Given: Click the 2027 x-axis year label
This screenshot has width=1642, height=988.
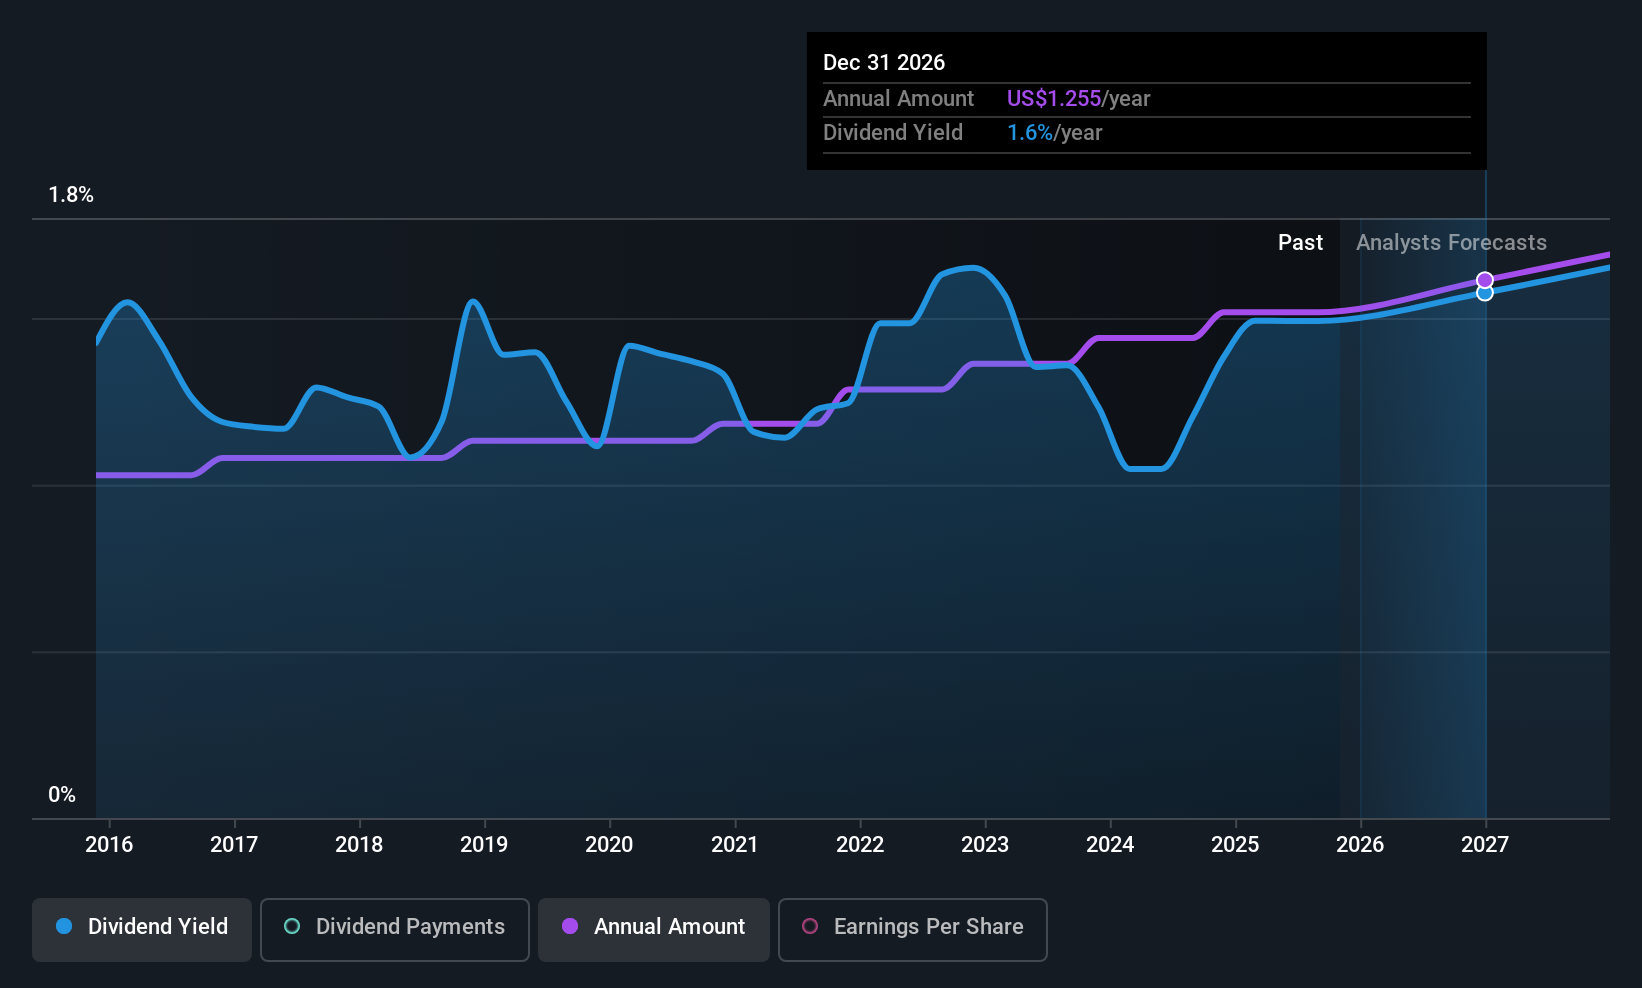Looking at the screenshot, I should [x=1485, y=845].
